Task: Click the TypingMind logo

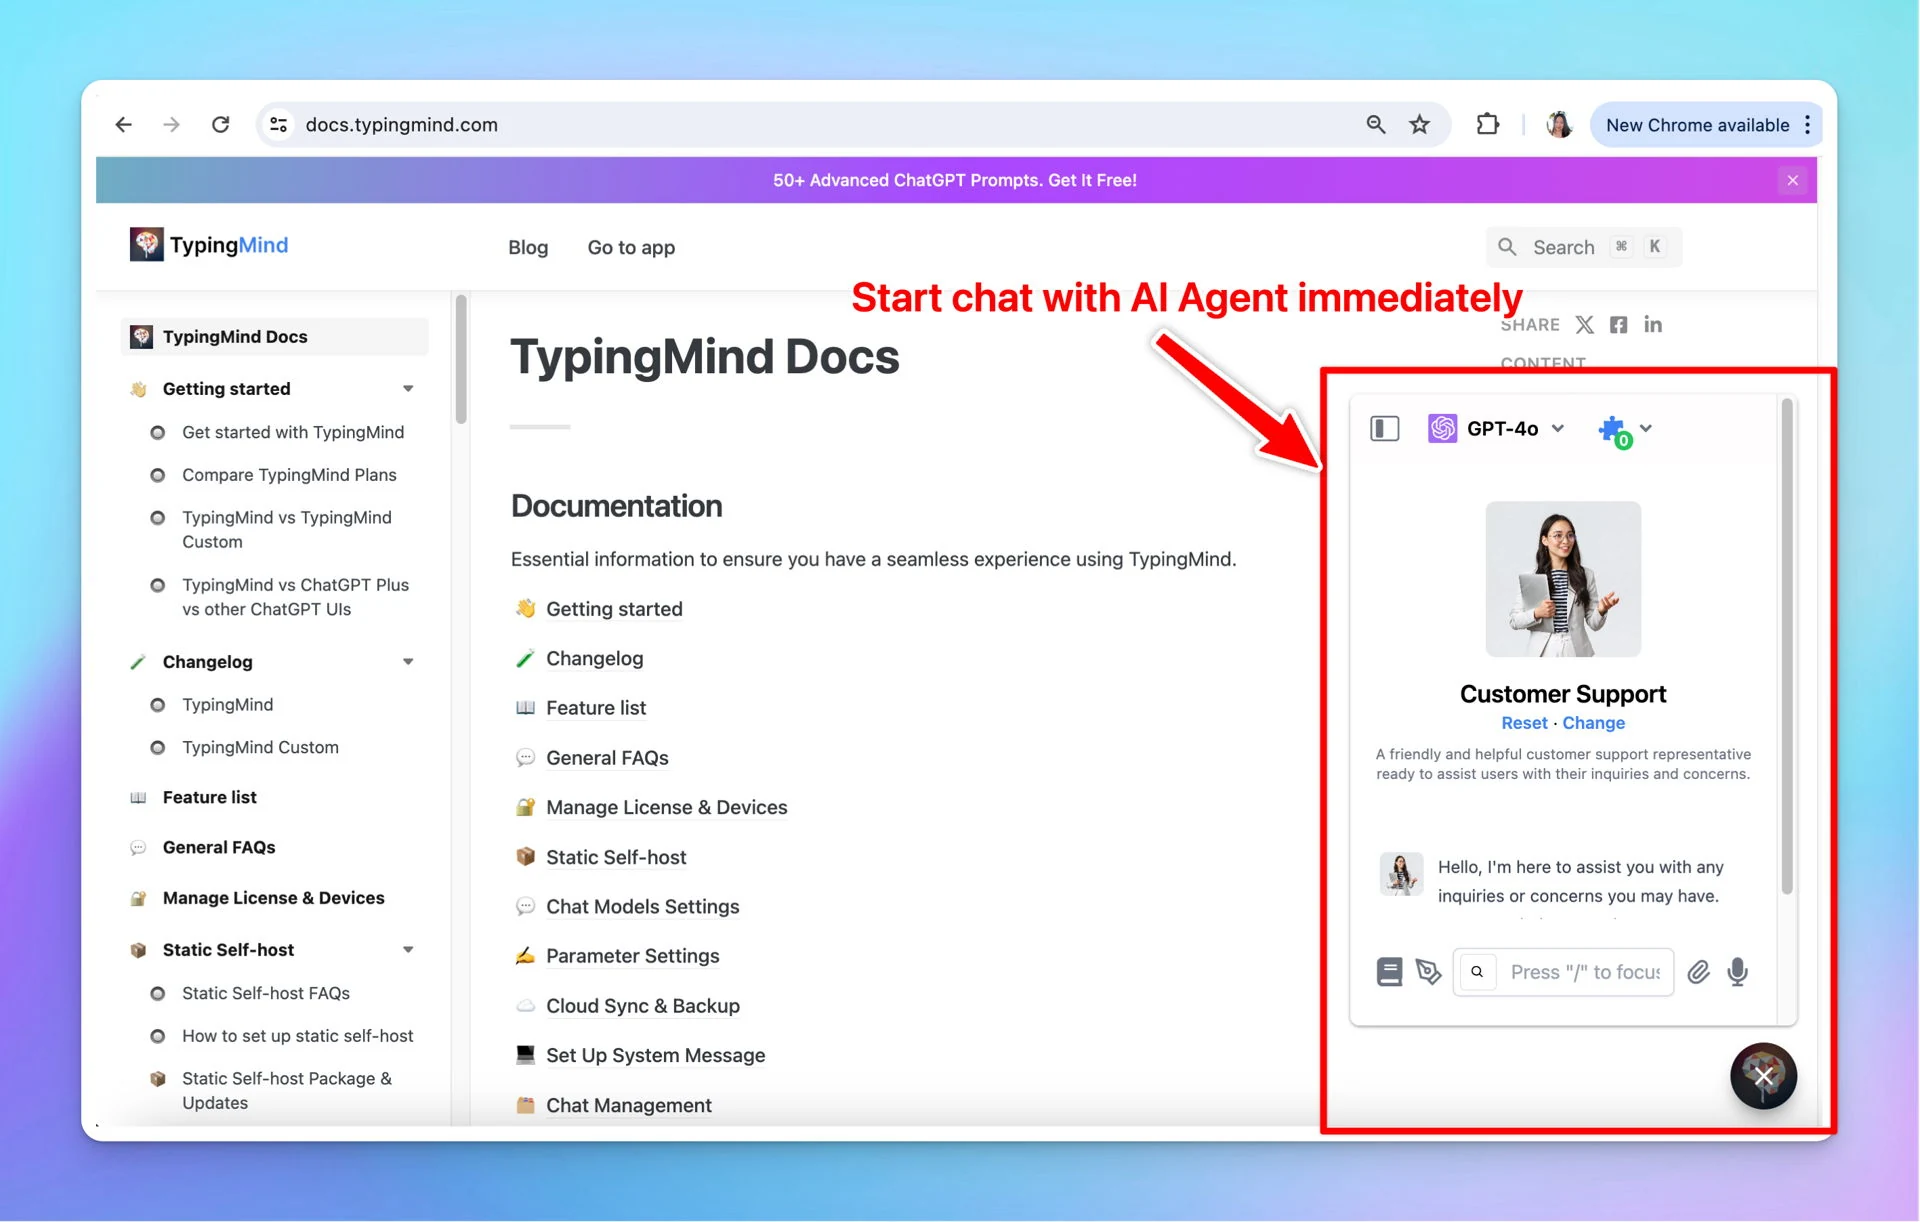Action: click(x=209, y=245)
